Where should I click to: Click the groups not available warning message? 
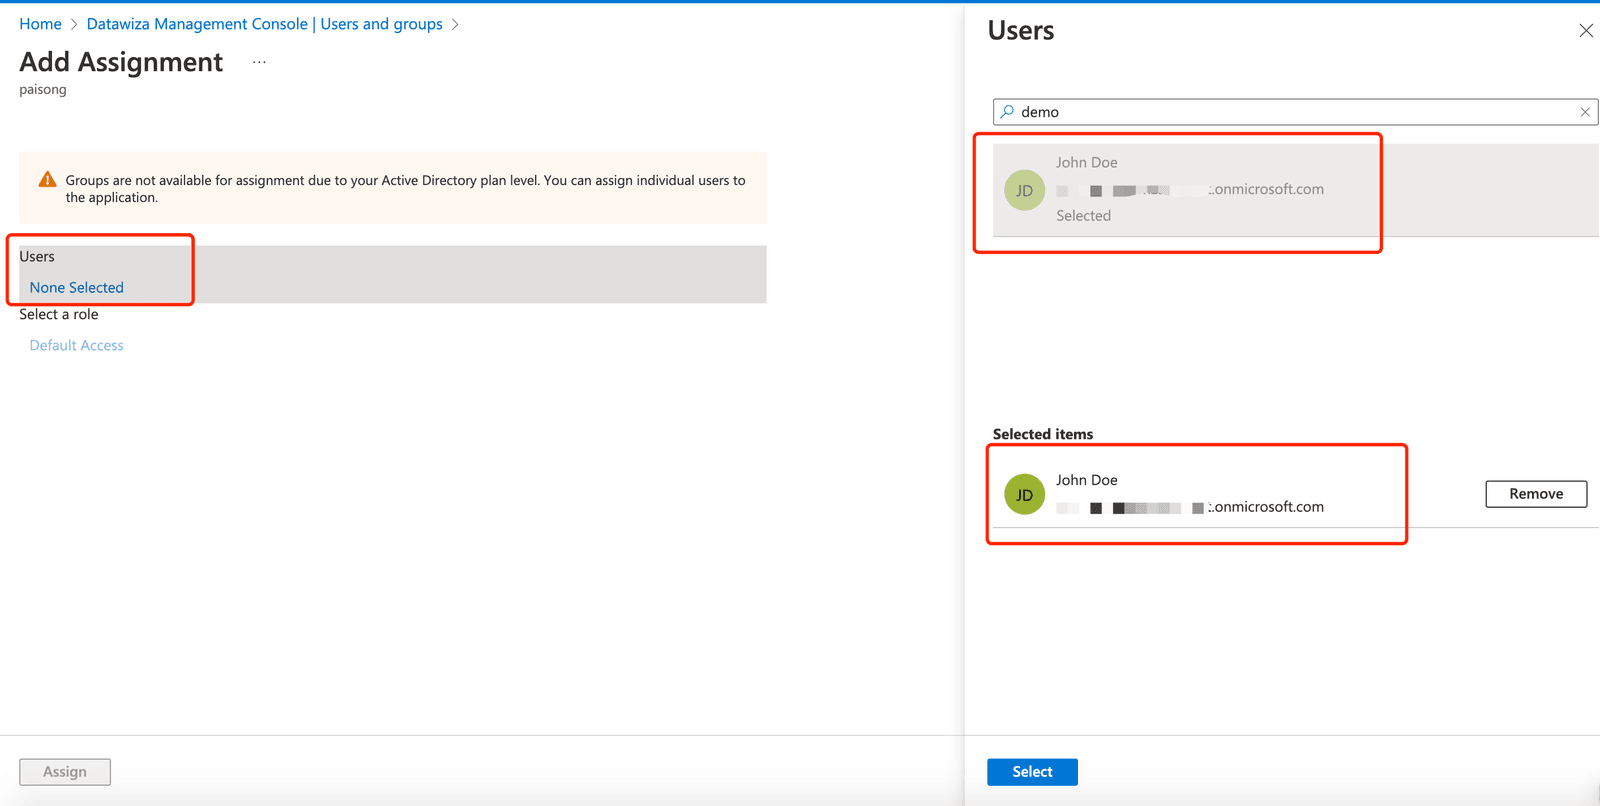pyautogui.click(x=405, y=189)
